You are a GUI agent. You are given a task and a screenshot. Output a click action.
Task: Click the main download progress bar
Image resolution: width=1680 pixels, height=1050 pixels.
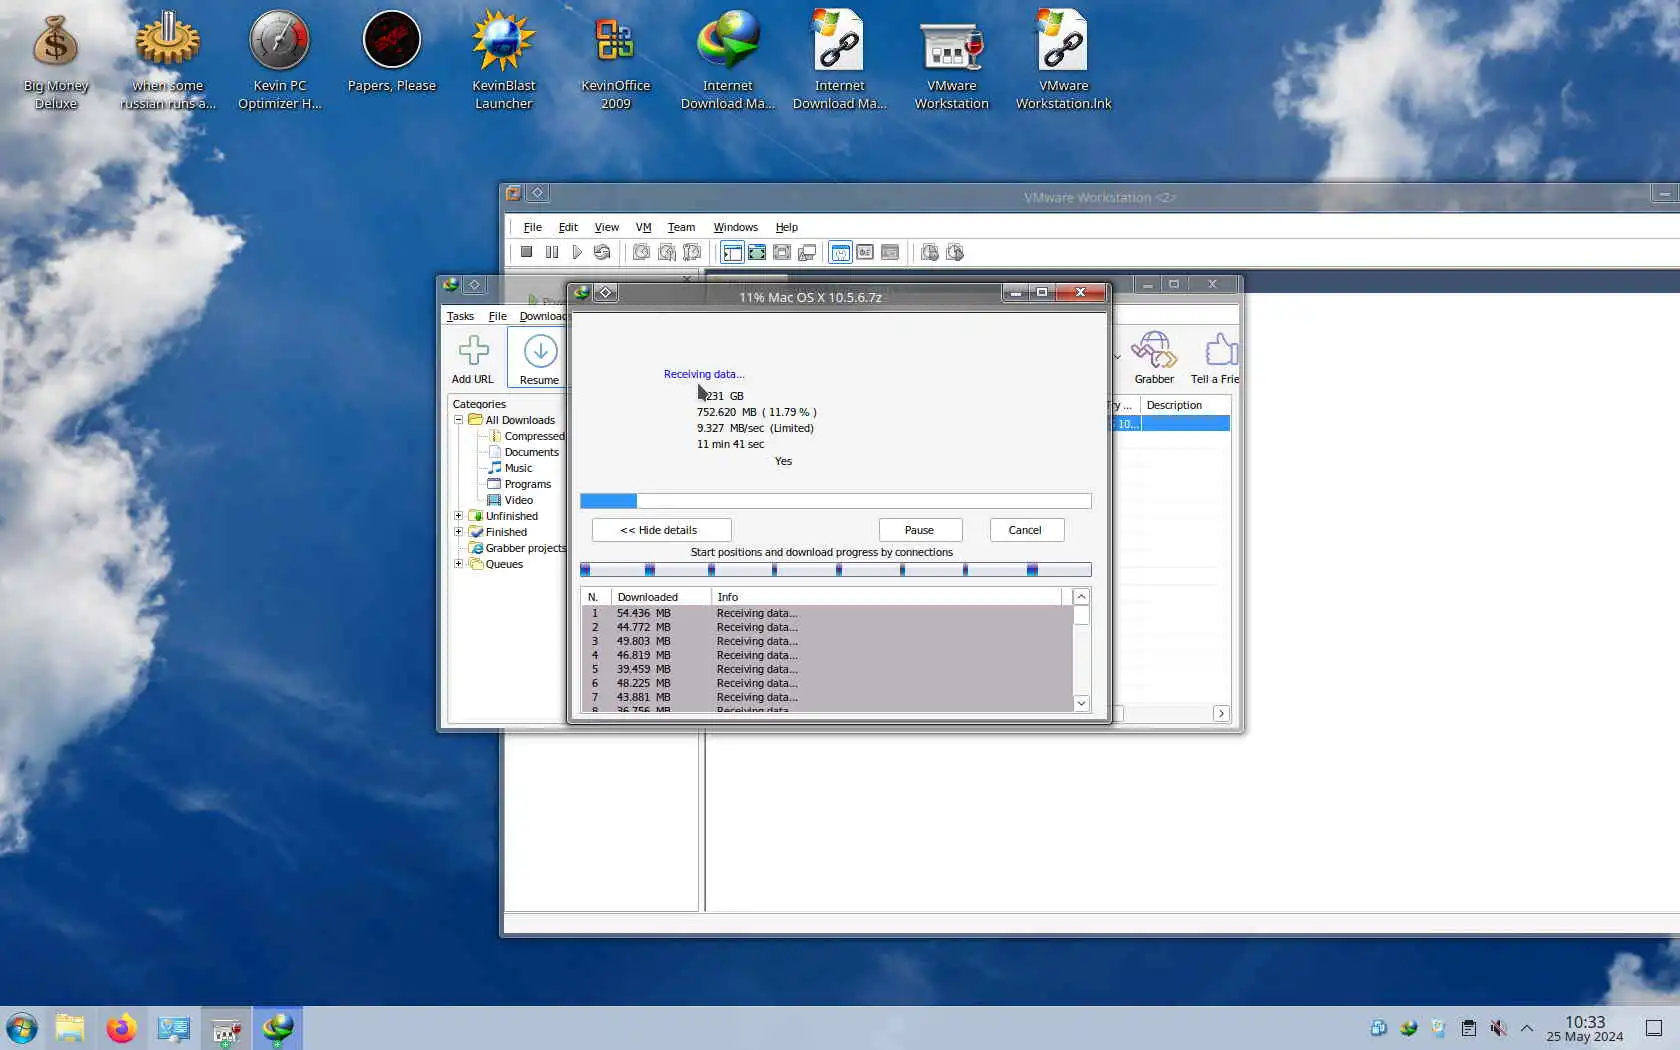836,501
